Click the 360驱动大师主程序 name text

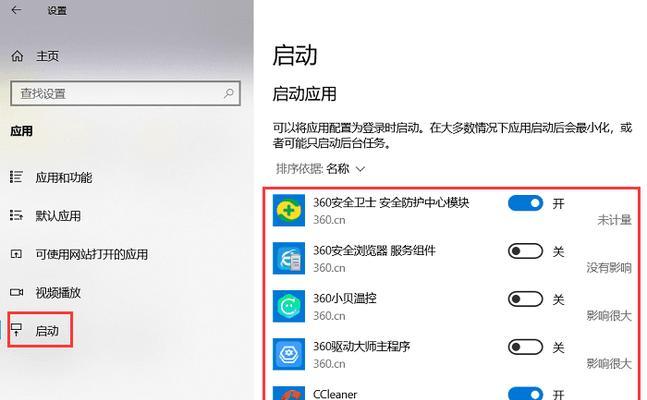click(361, 346)
